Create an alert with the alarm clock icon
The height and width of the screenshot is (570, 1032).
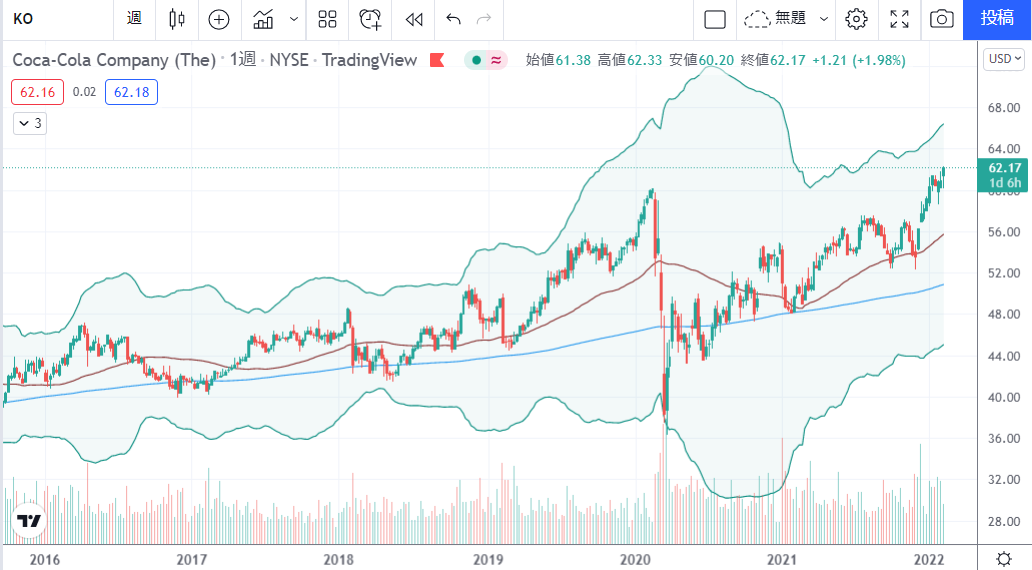pyautogui.click(x=371, y=19)
